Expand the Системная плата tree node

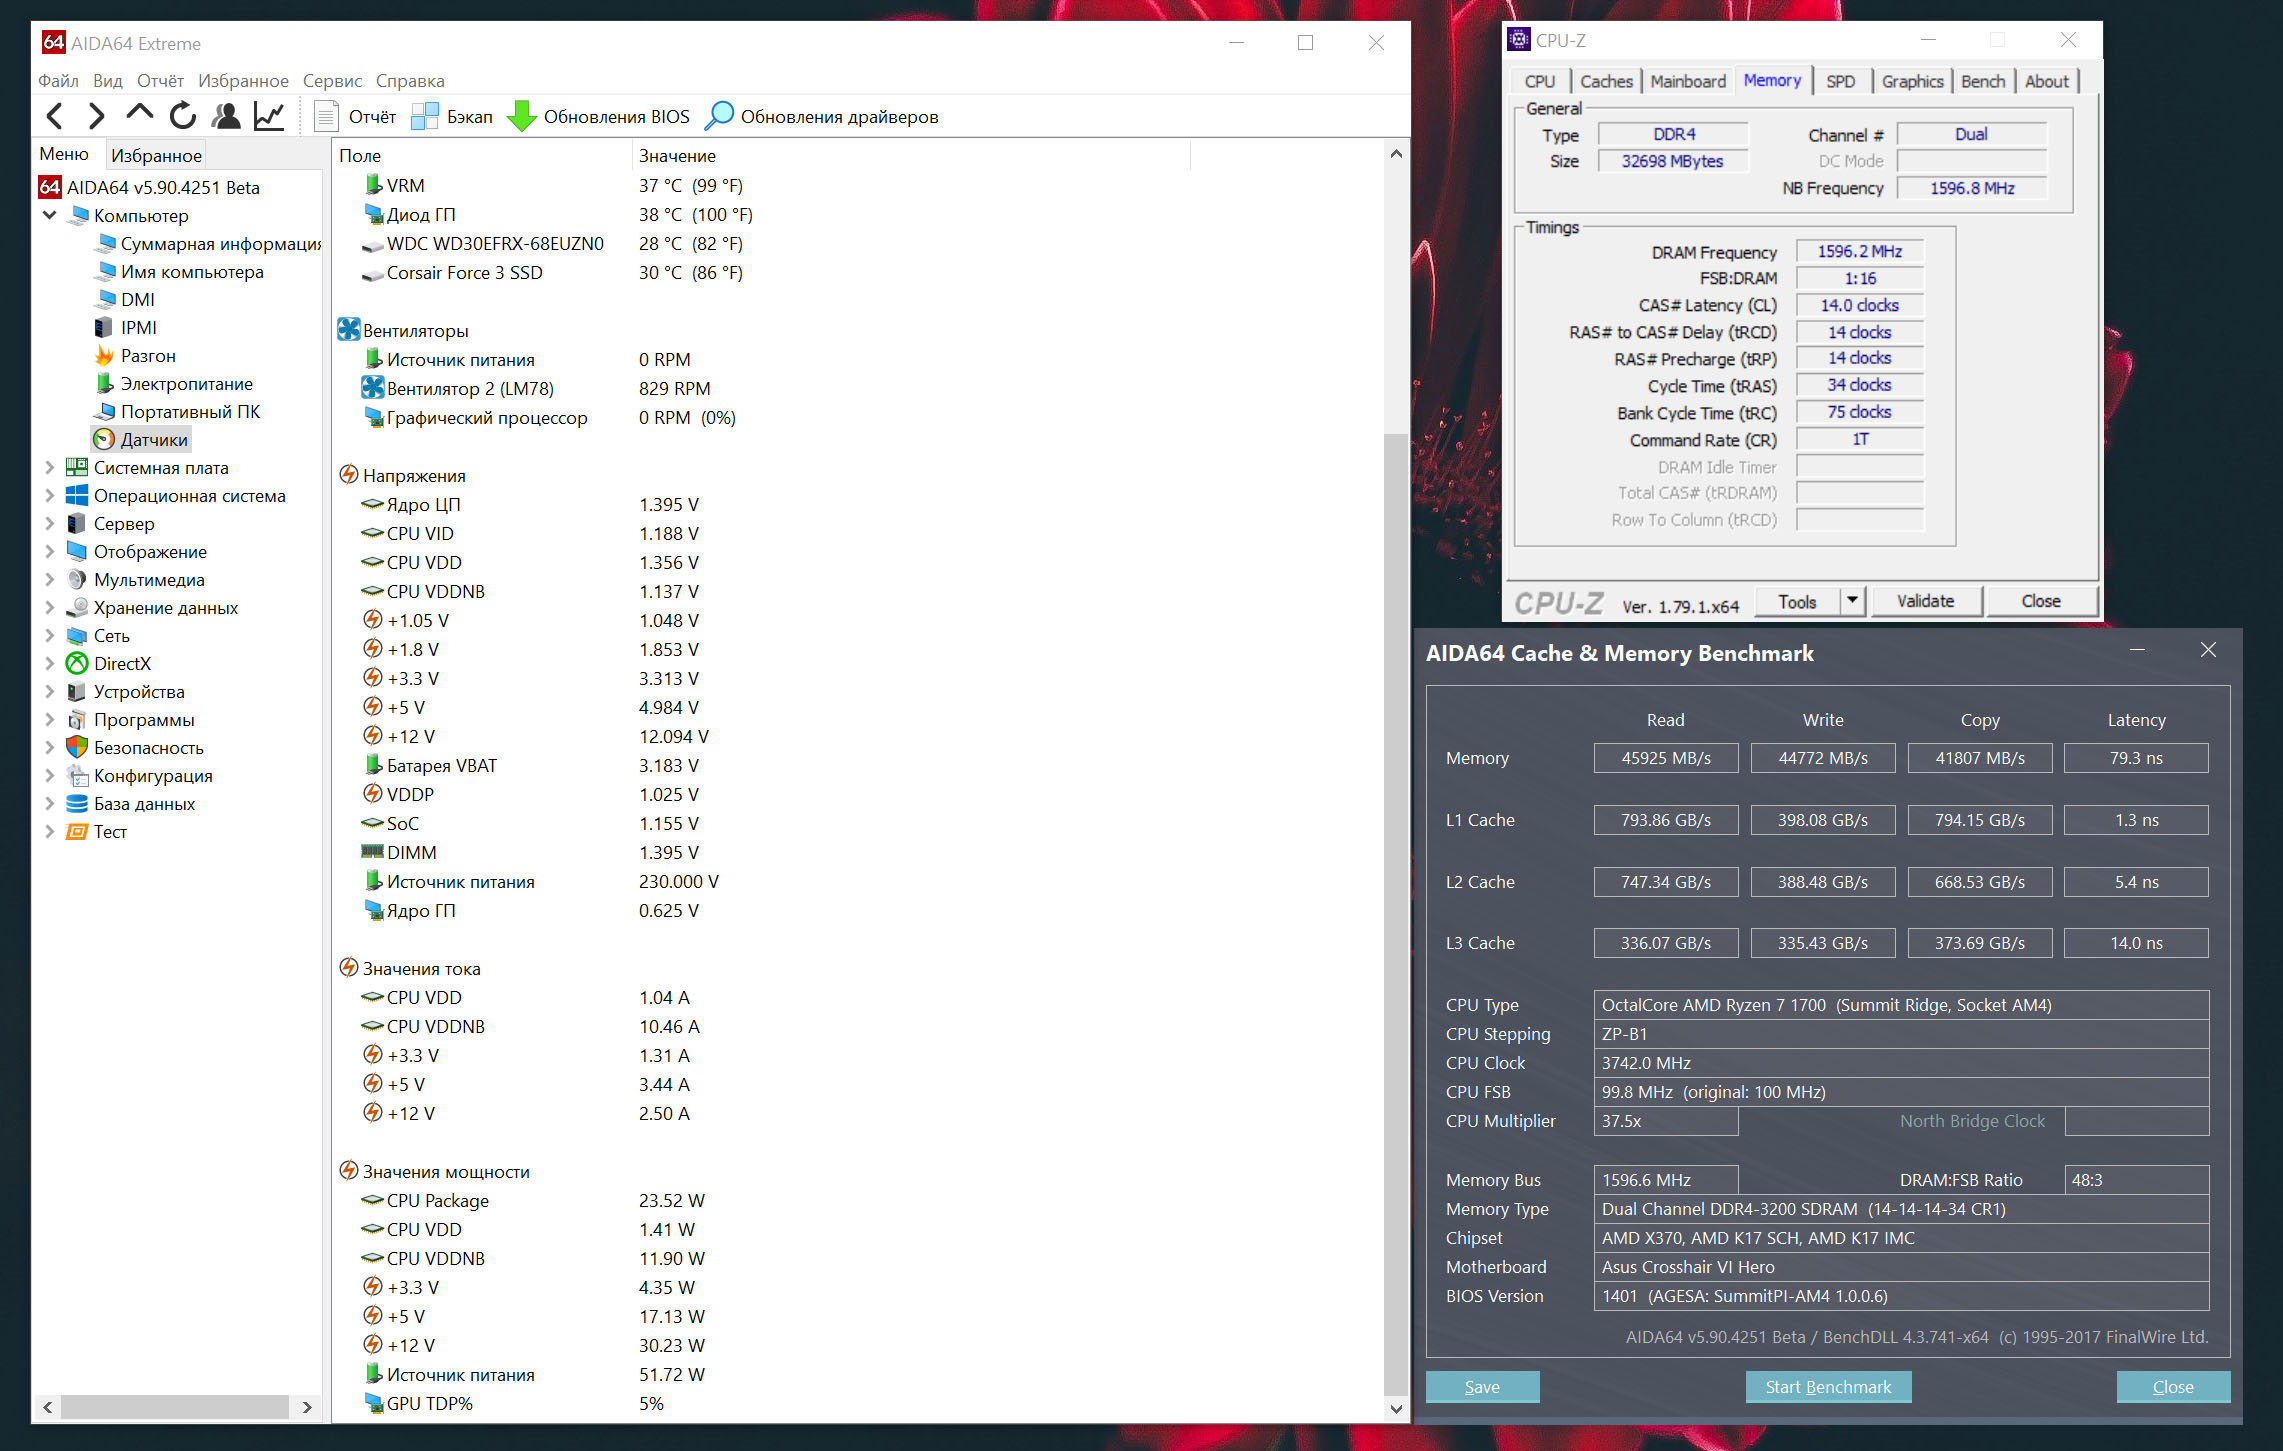pyautogui.click(x=49, y=468)
